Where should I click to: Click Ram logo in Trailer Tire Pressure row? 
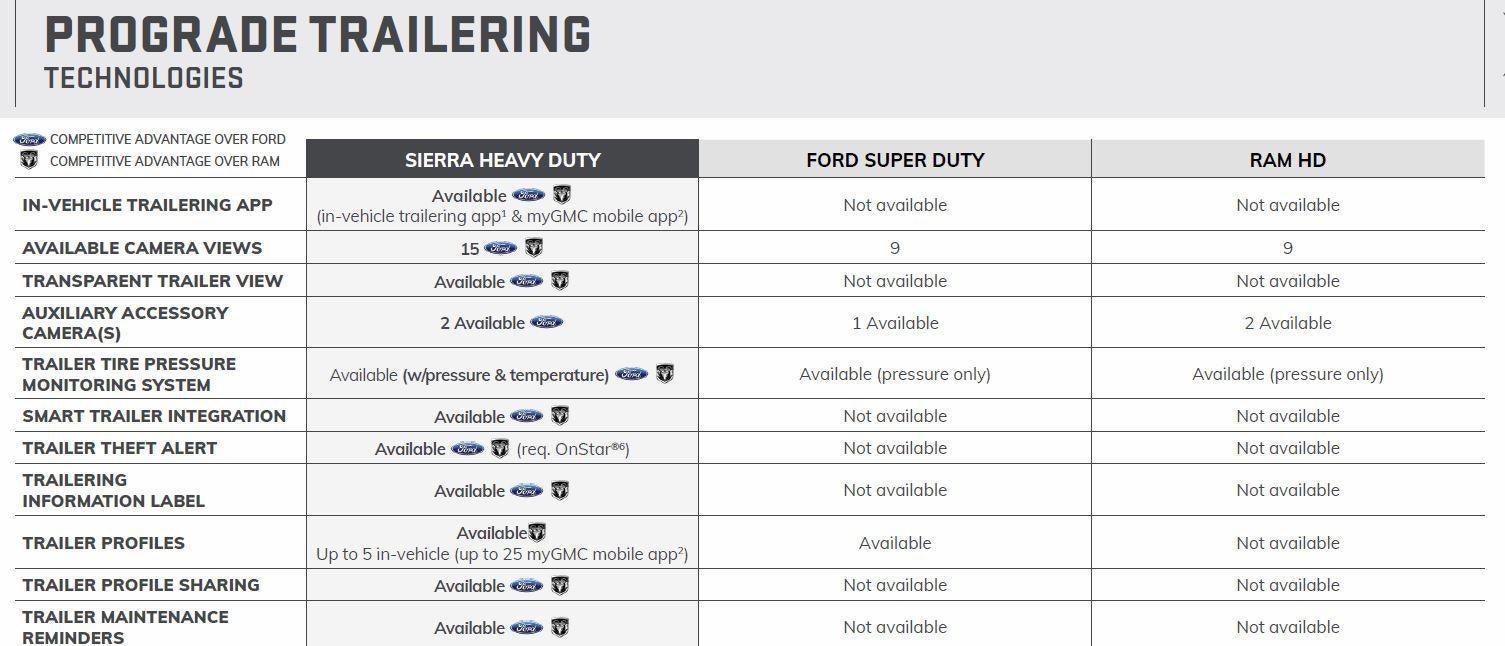tap(665, 374)
